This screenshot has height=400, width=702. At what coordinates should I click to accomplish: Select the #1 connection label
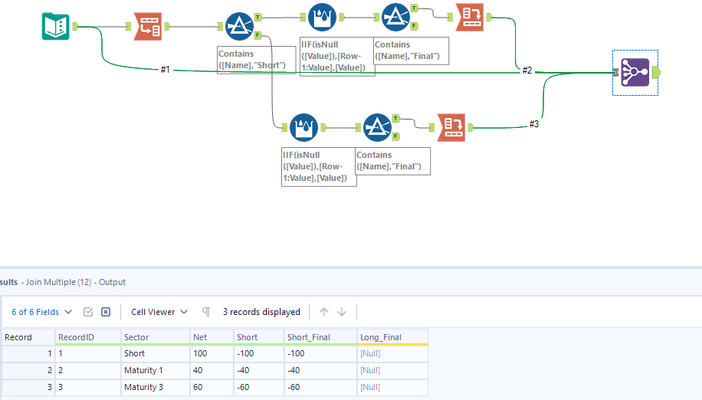point(165,69)
